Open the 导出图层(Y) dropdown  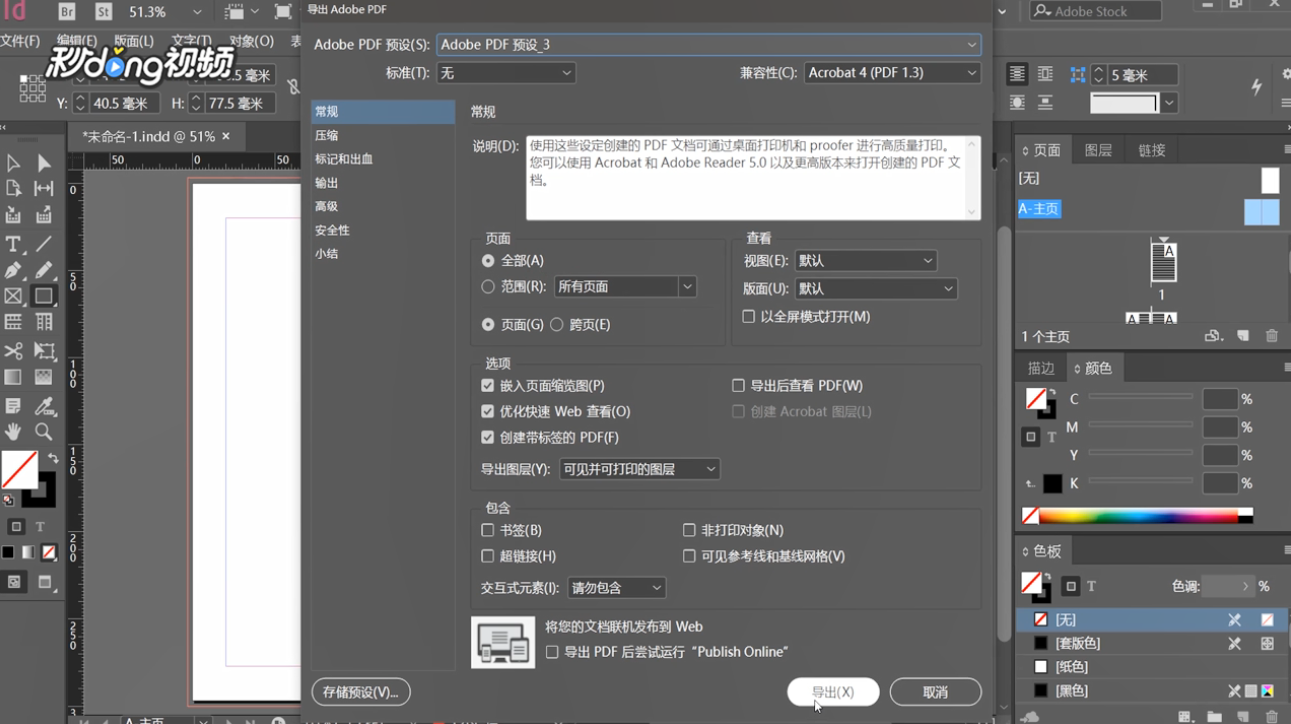640,469
